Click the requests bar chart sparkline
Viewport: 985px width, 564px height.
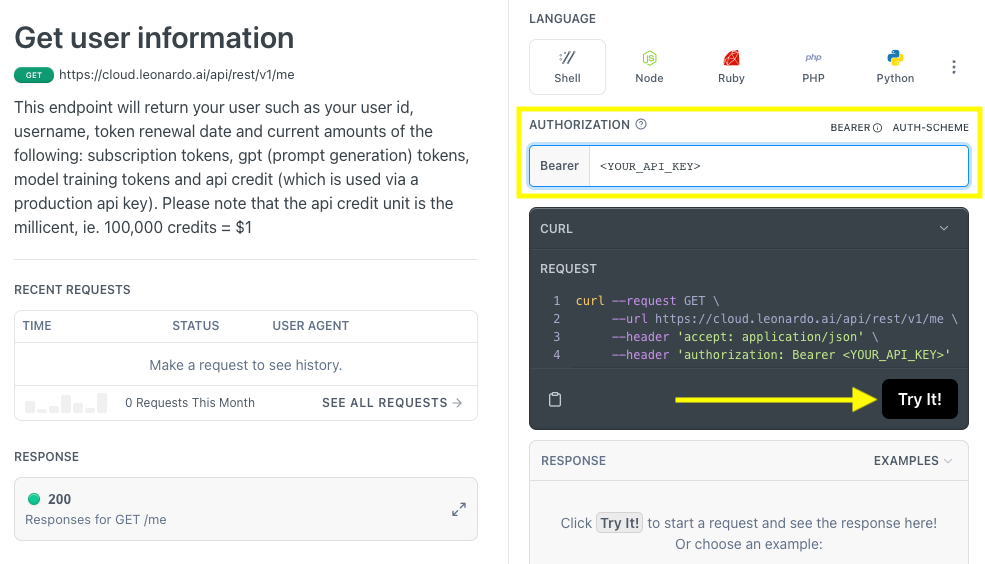[66, 403]
